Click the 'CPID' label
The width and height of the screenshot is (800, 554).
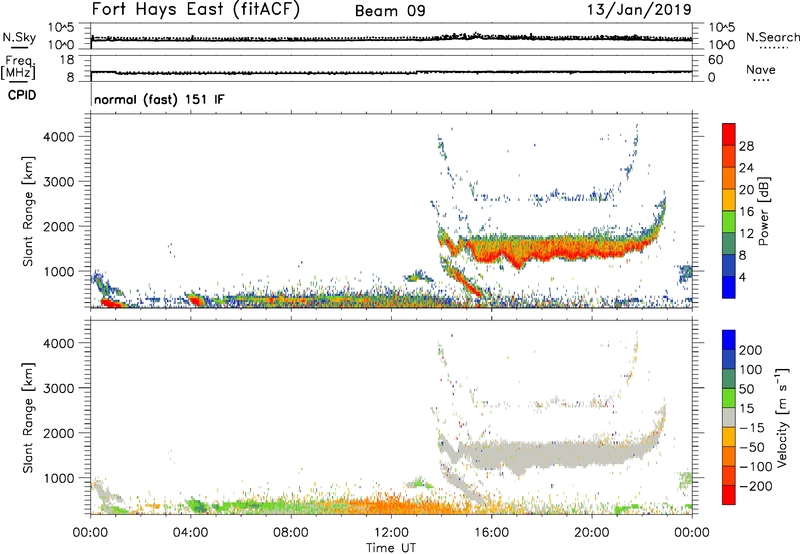(22, 95)
